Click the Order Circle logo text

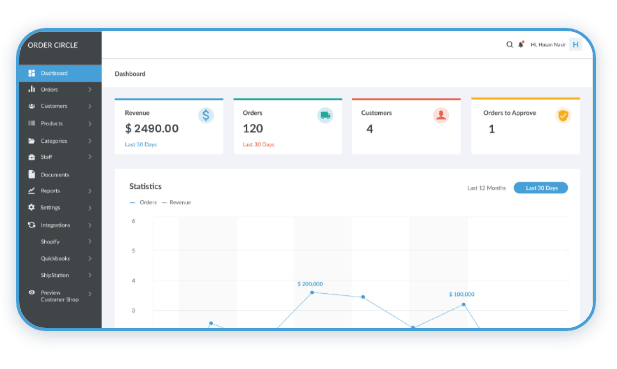[x=53, y=45]
